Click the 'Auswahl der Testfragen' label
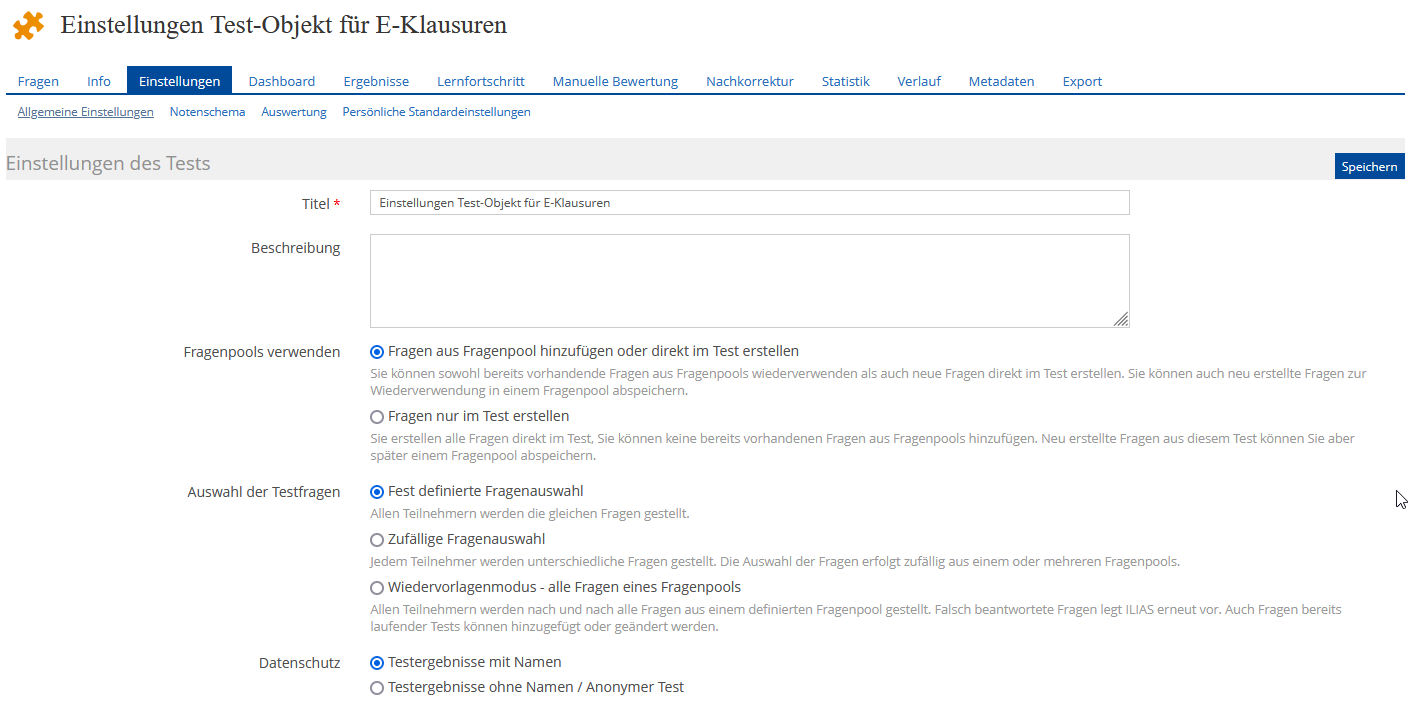The image size is (1418, 706). point(264,492)
